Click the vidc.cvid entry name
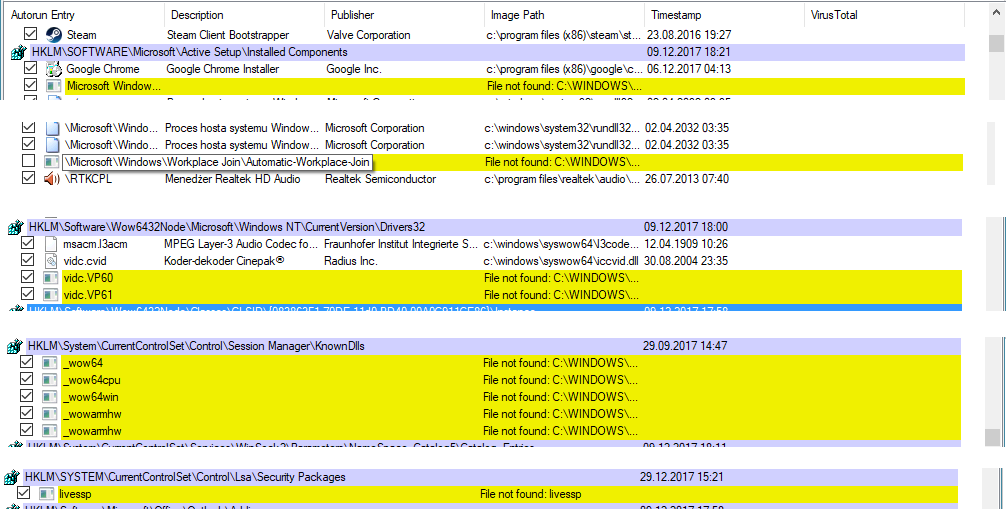Viewport: 1006px width, 509px height. (85, 261)
